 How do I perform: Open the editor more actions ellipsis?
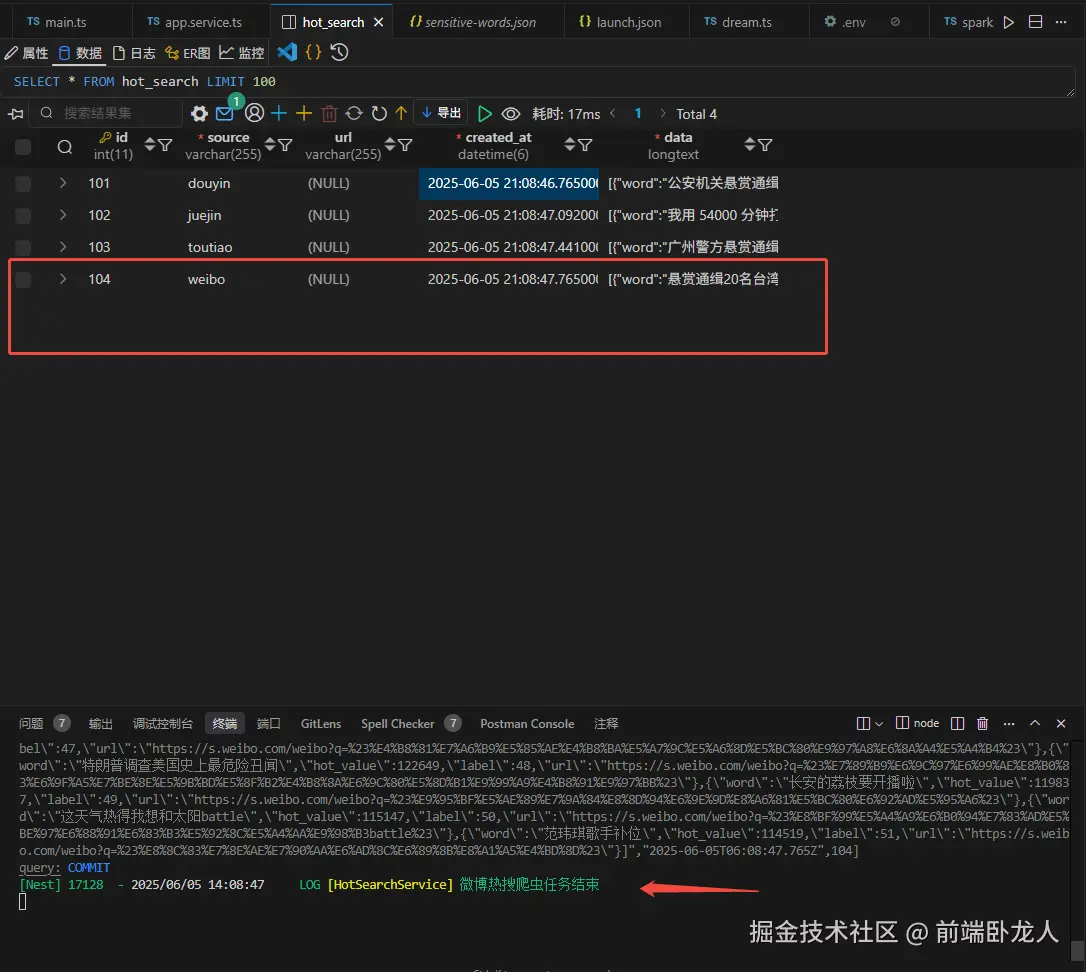1061,22
